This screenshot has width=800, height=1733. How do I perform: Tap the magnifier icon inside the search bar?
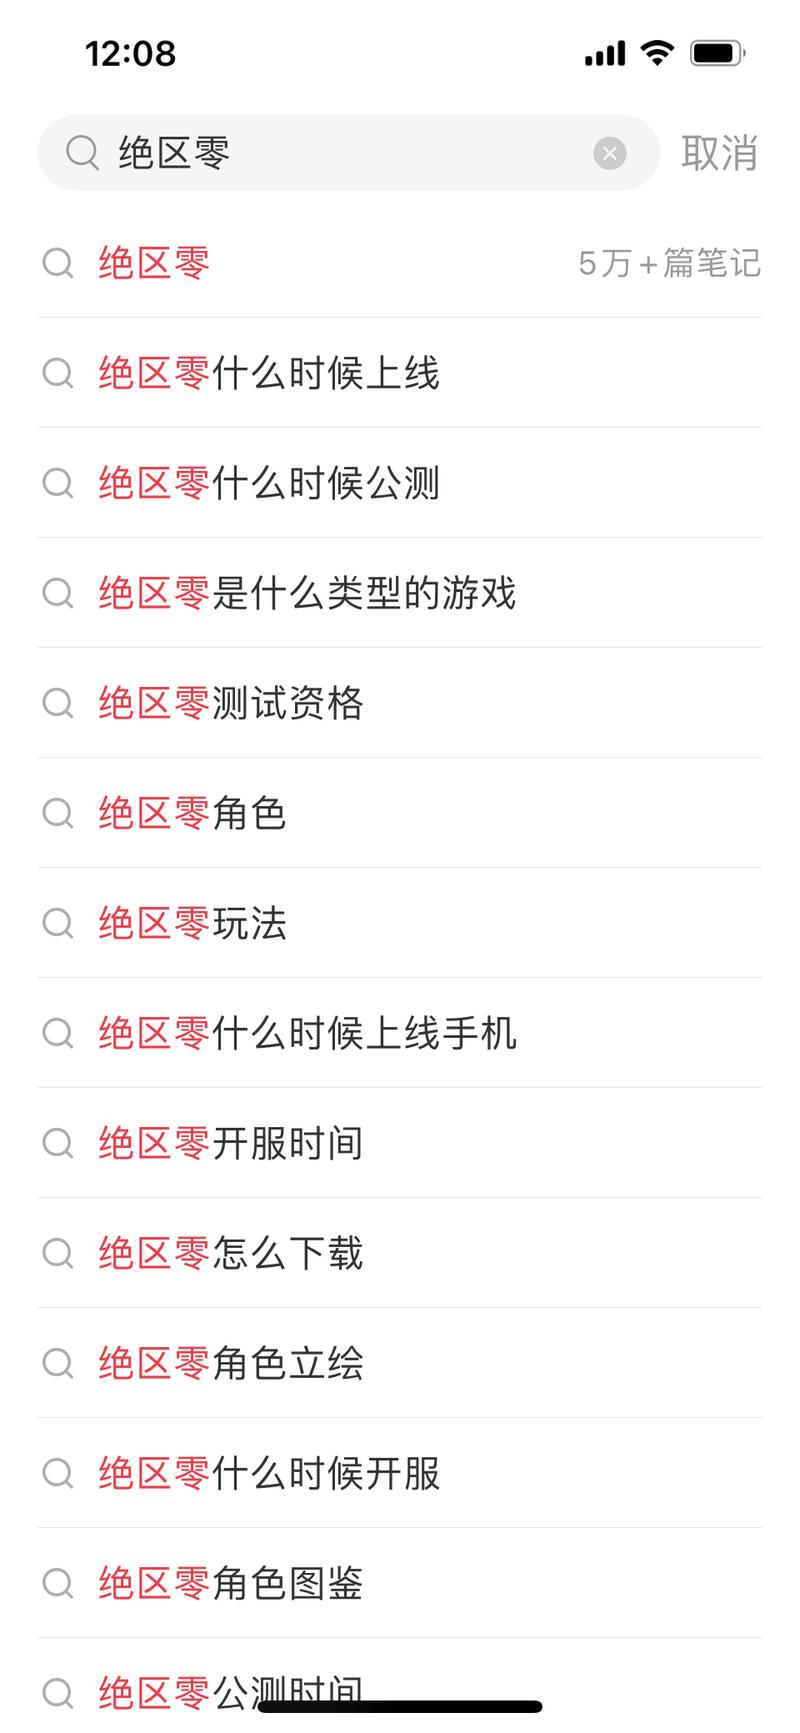click(x=82, y=153)
